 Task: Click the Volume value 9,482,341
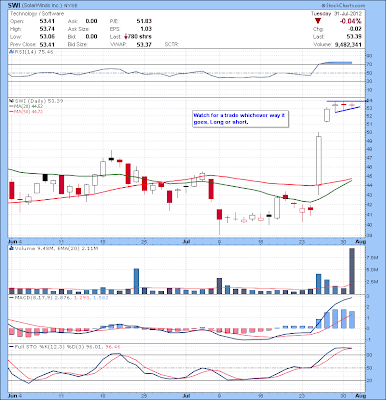(x=348, y=44)
